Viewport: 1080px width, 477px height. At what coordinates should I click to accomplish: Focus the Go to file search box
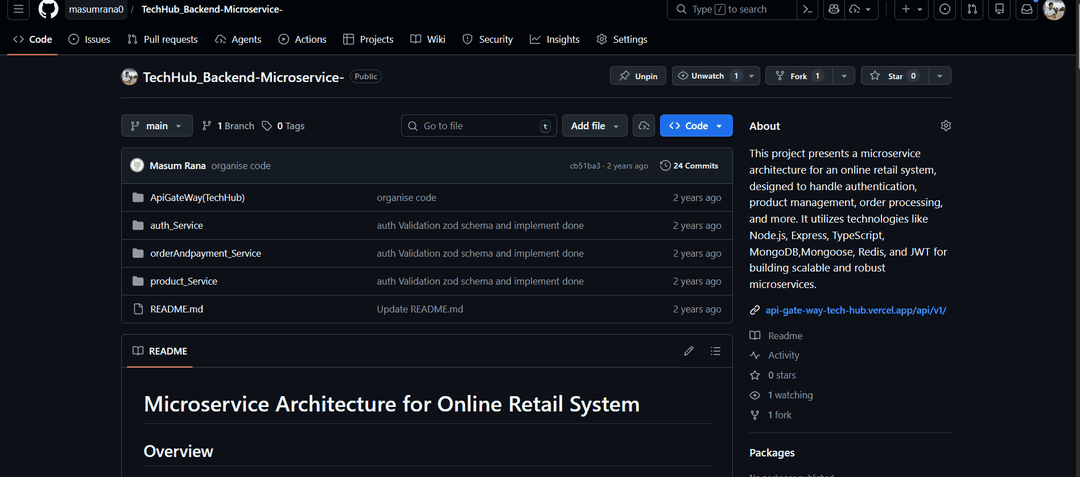pyautogui.click(x=479, y=126)
